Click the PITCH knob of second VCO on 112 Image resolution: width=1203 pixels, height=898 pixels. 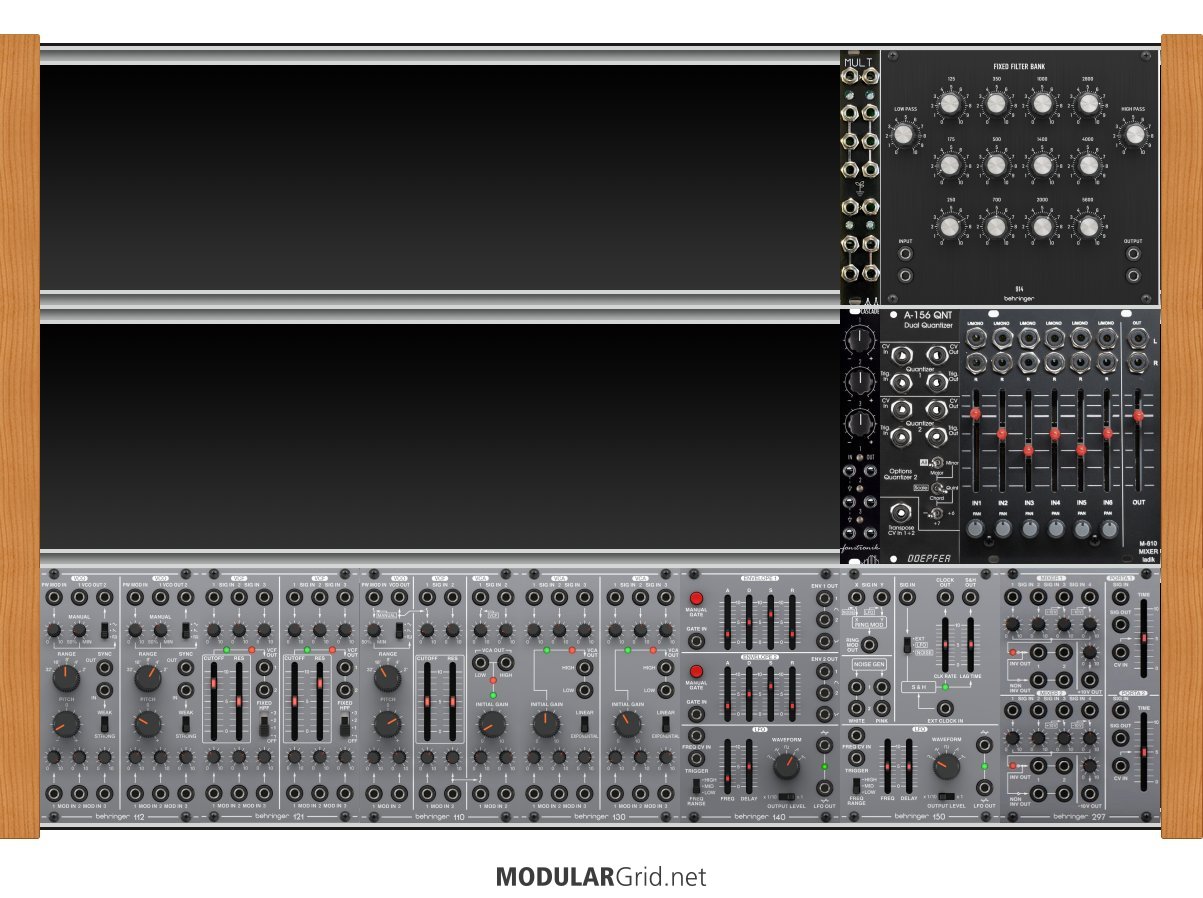(148, 725)
